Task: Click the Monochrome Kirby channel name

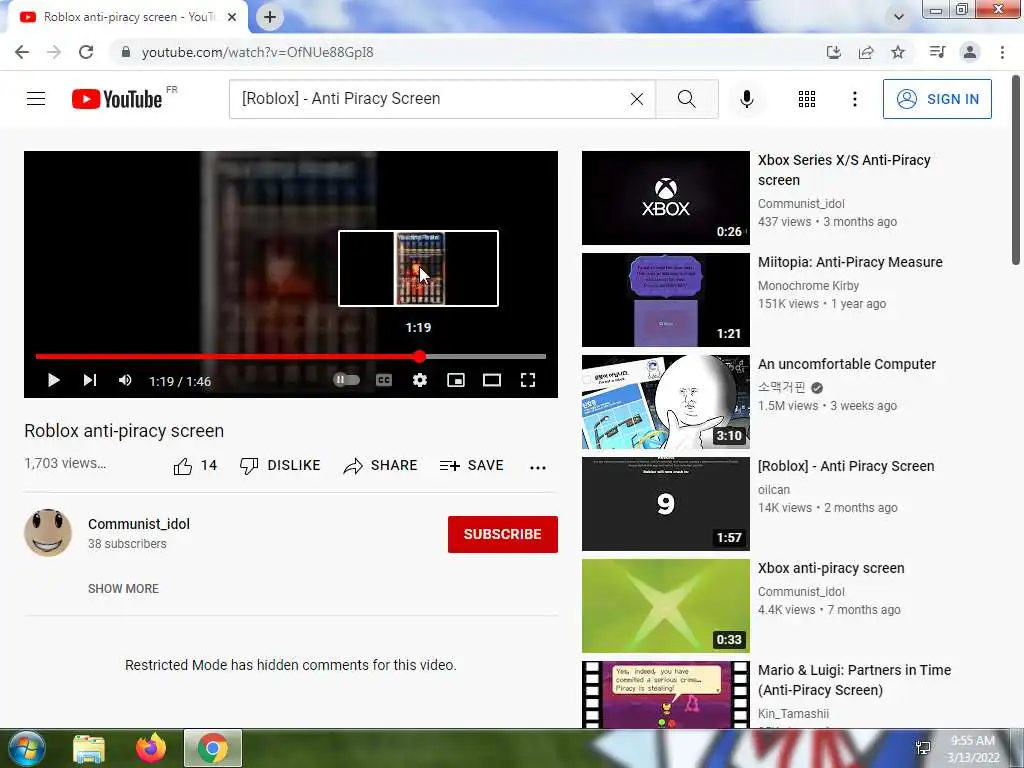Action: [x=808, y=285]
